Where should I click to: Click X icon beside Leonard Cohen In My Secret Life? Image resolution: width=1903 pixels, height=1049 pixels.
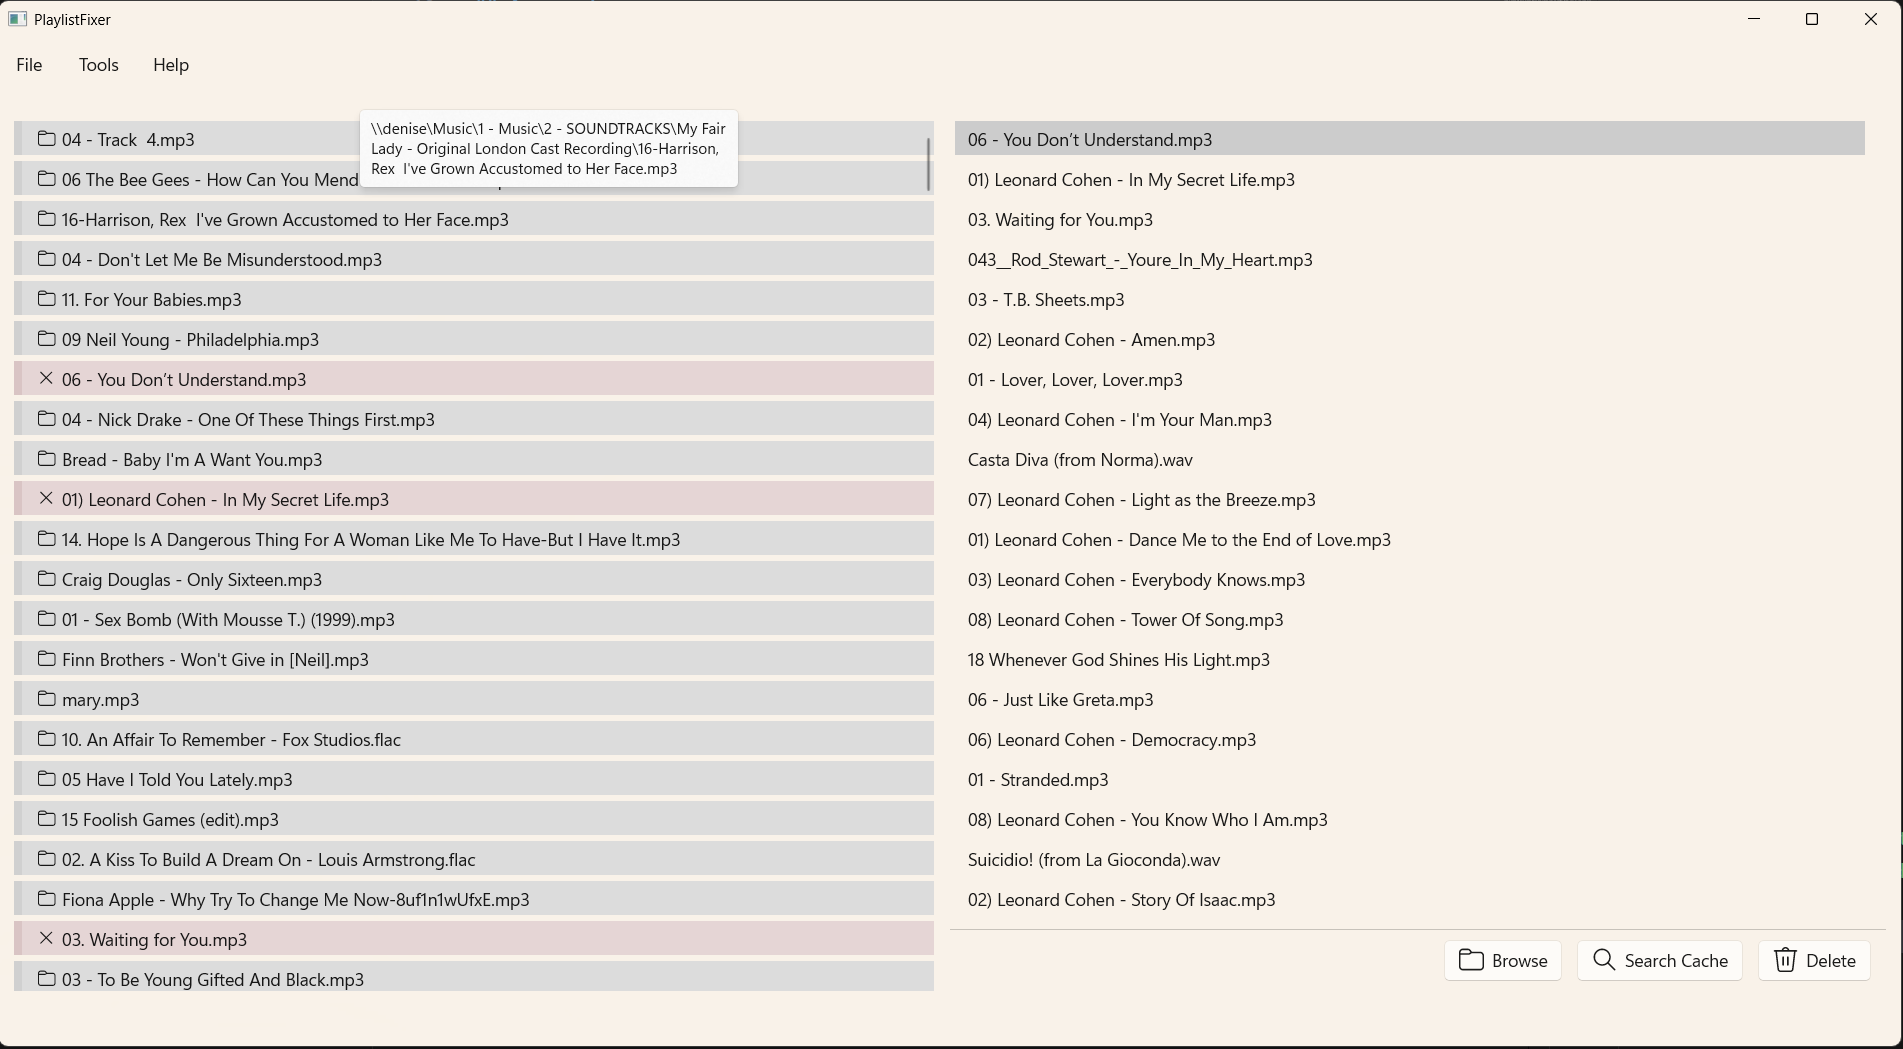46,499
